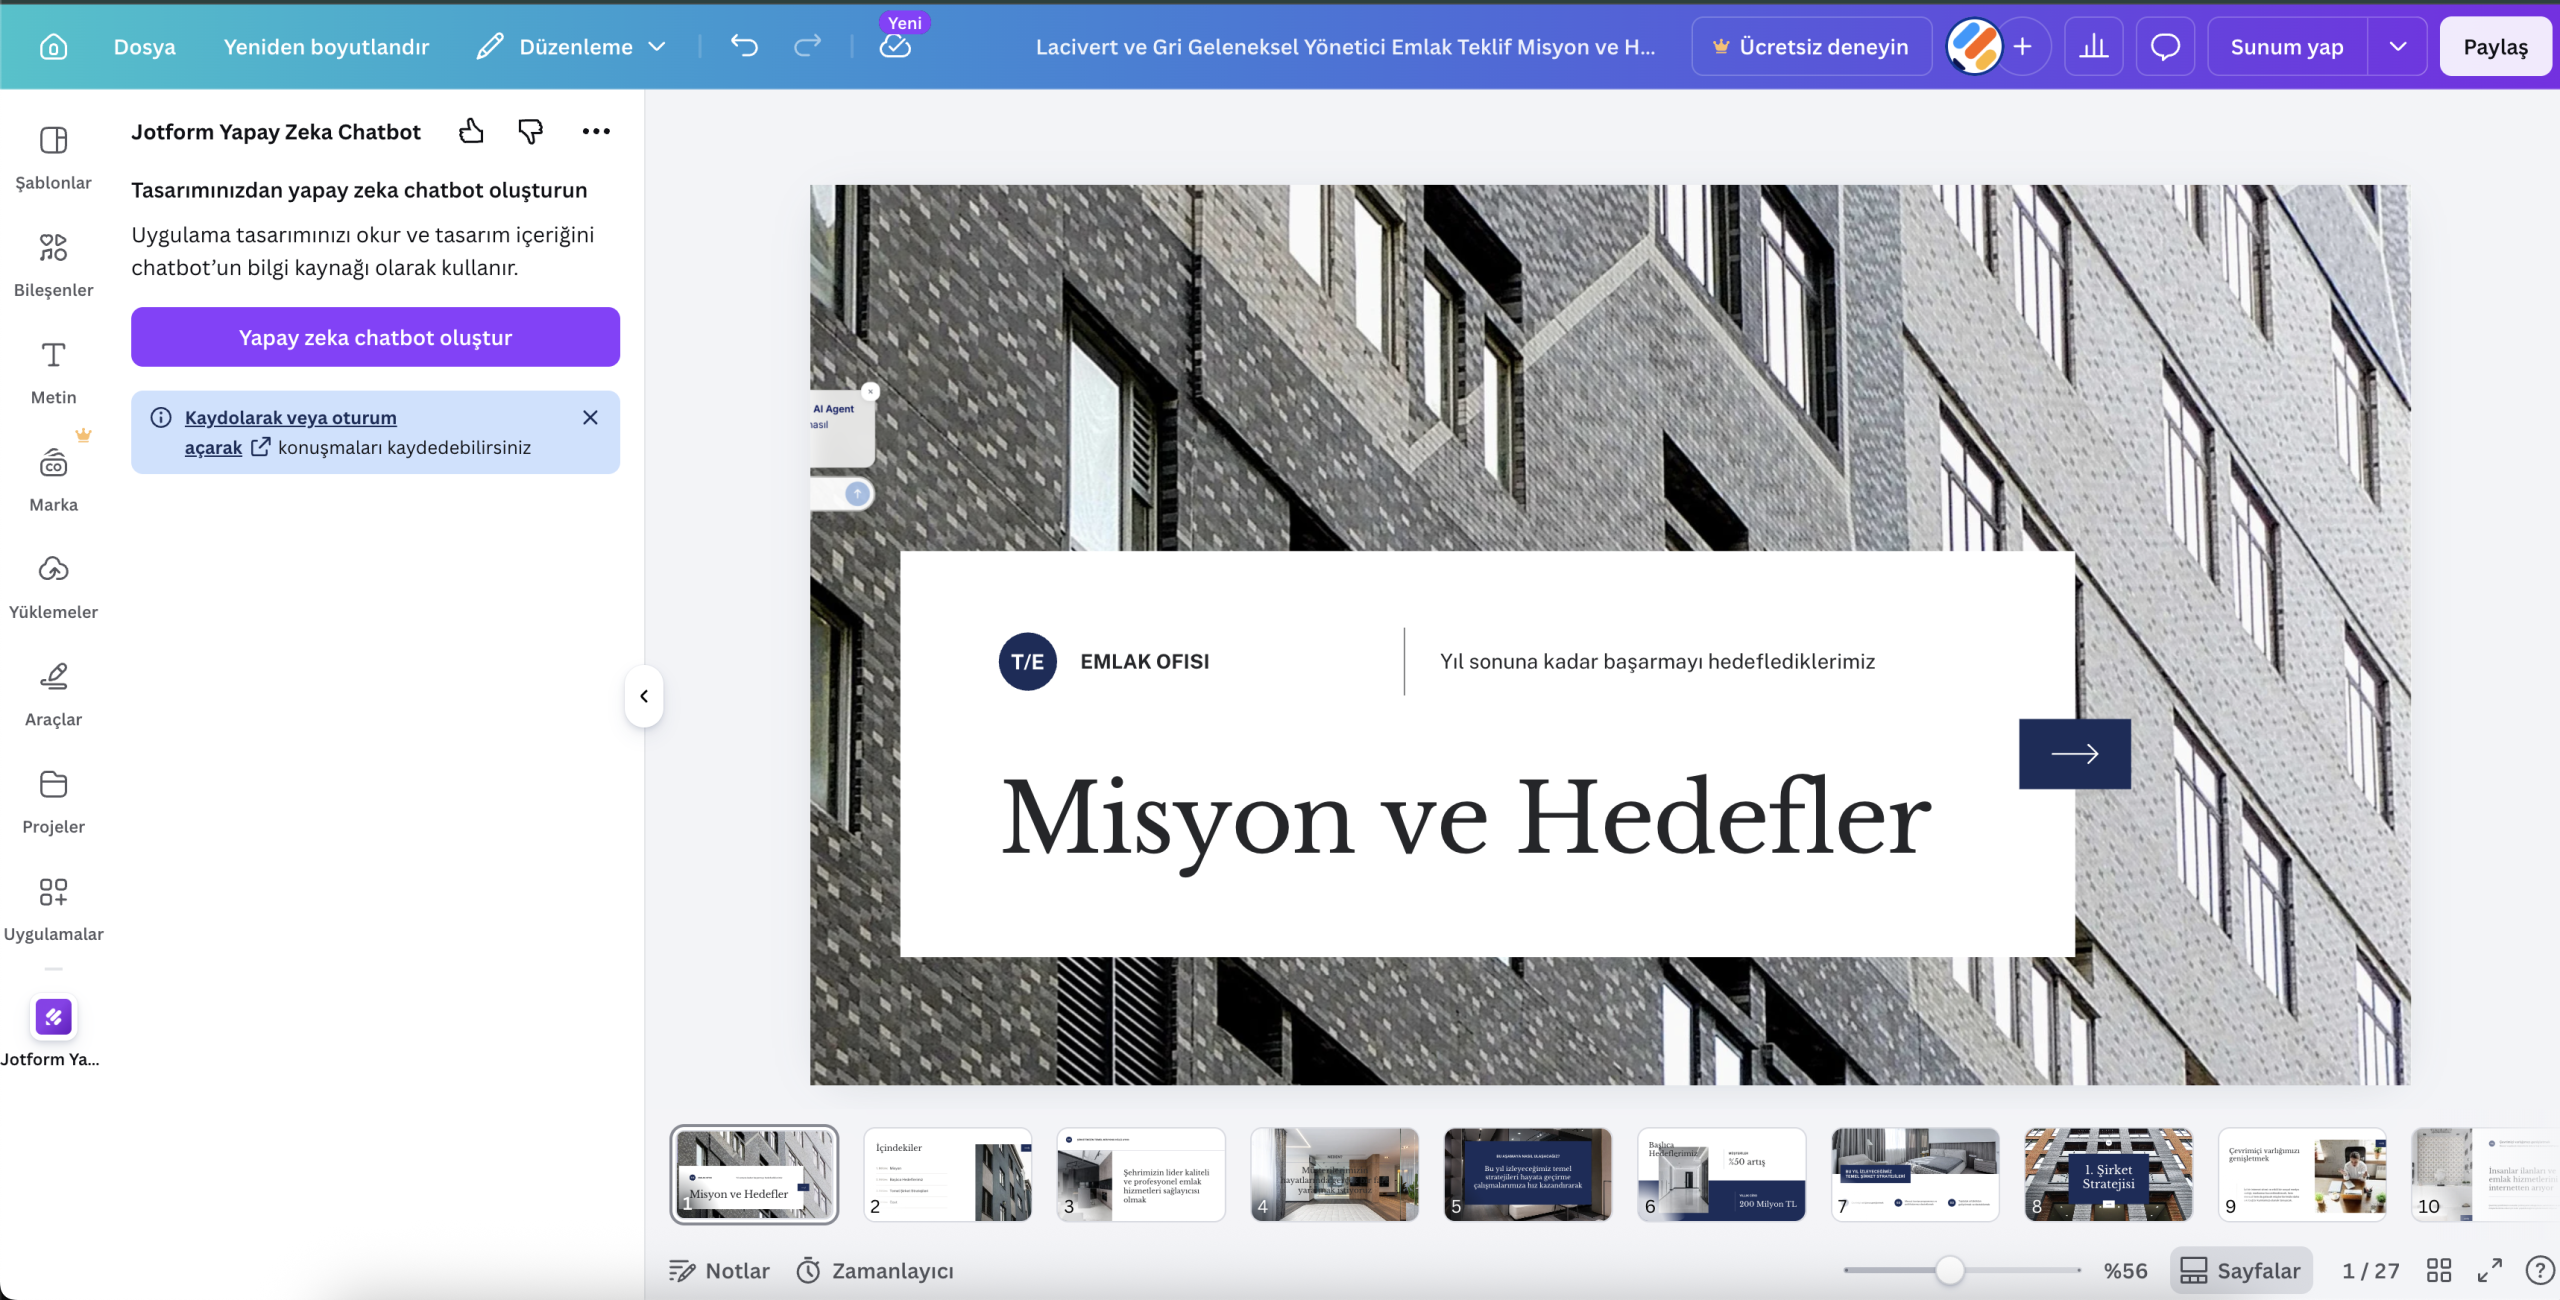Screen dimensions: 2560x1300
Task: Open the Sunum yap dropdown arrow
Action: pos(2398,46)
